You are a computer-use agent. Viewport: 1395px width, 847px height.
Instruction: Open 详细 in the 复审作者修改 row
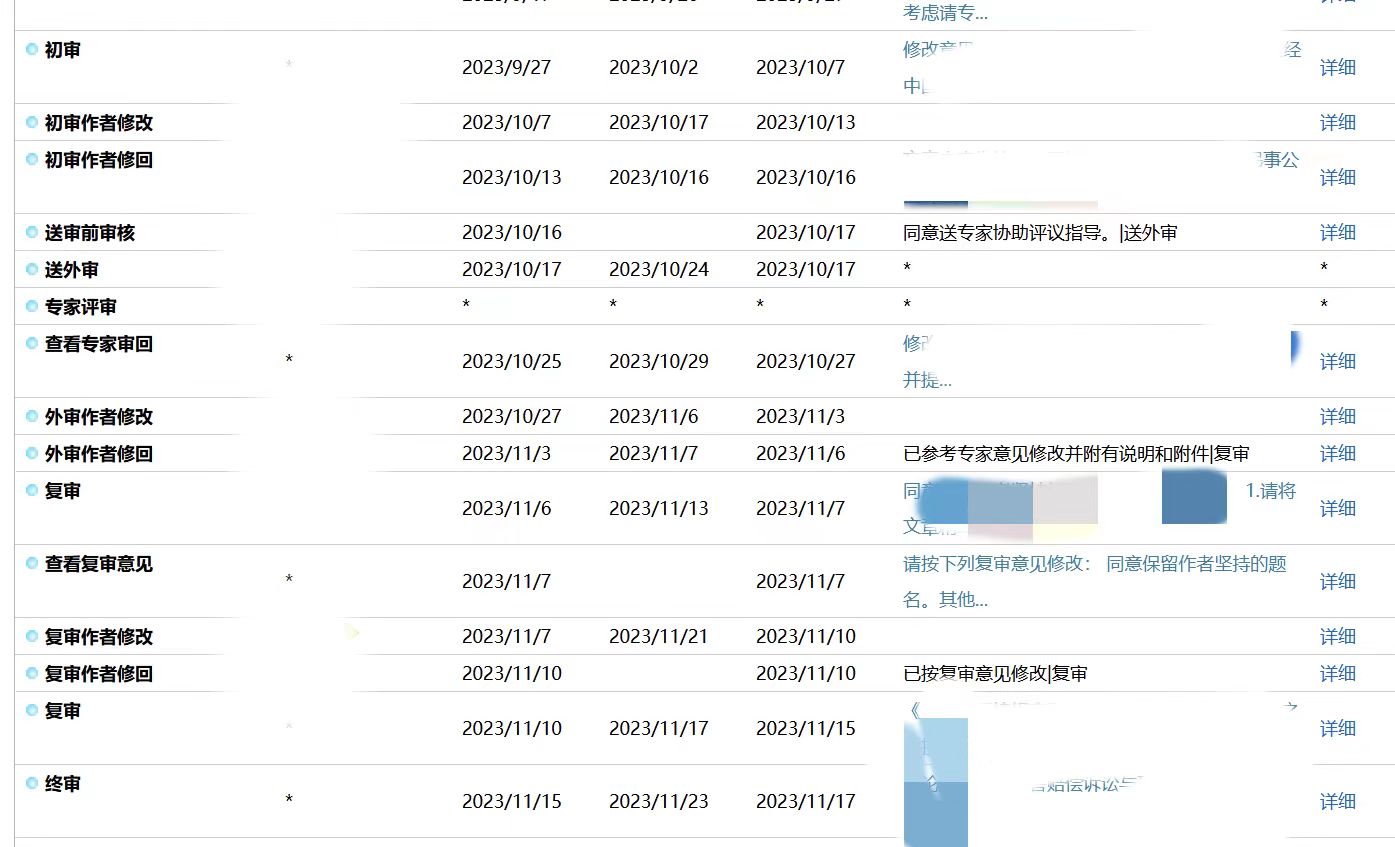pos(1337,636)
